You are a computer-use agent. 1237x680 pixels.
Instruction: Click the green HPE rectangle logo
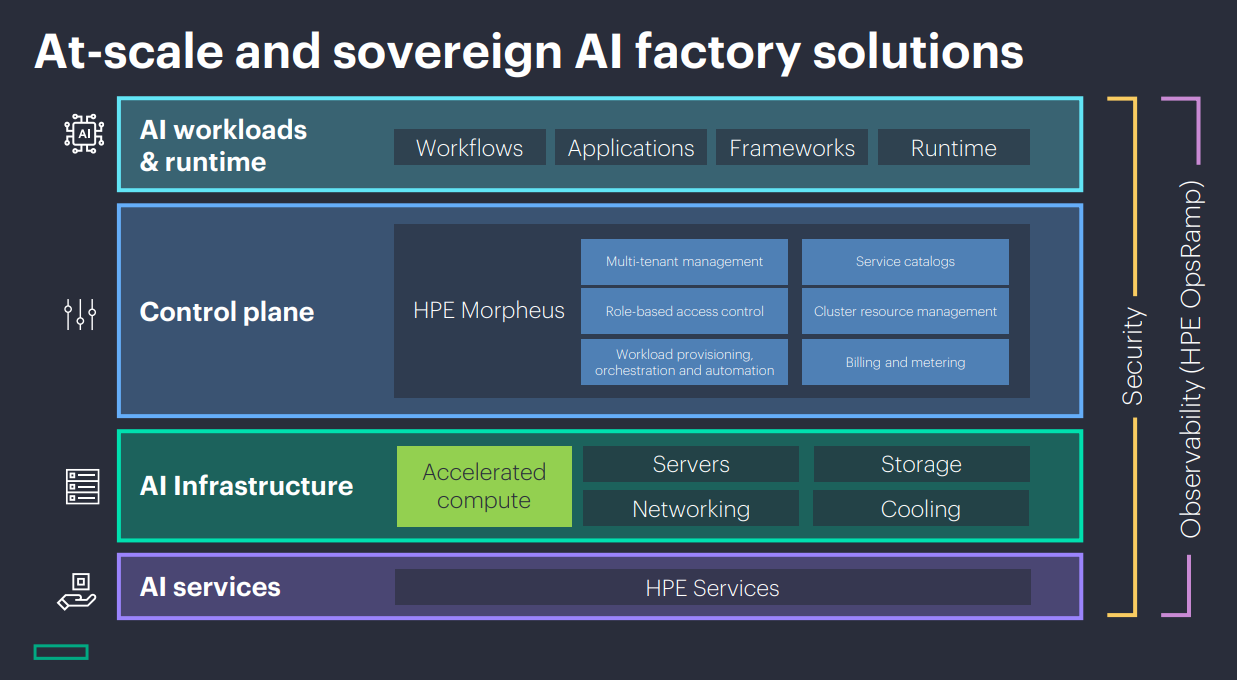coord(61,652)
